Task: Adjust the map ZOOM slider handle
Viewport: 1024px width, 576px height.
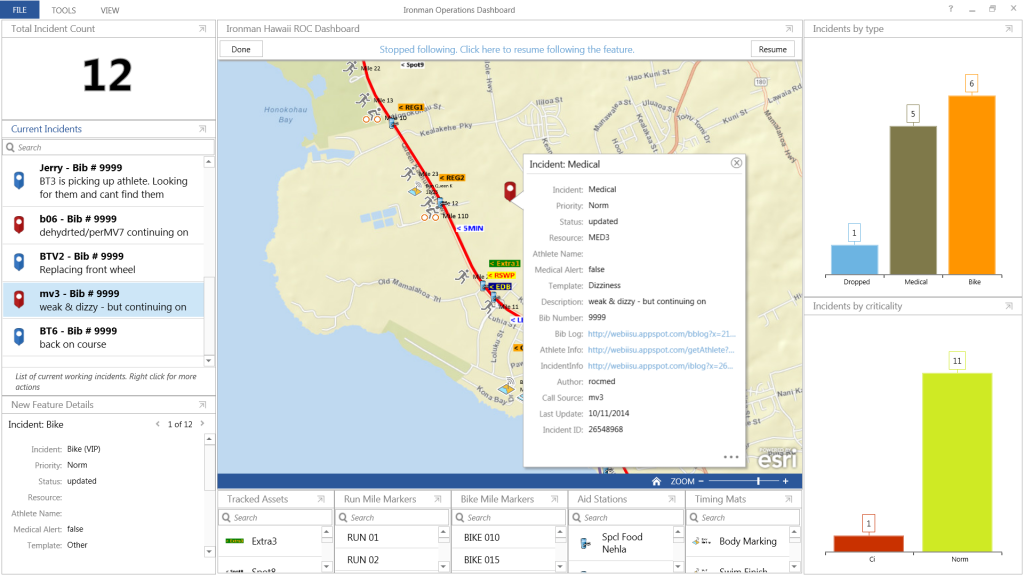Action: [x=758, y=481]
